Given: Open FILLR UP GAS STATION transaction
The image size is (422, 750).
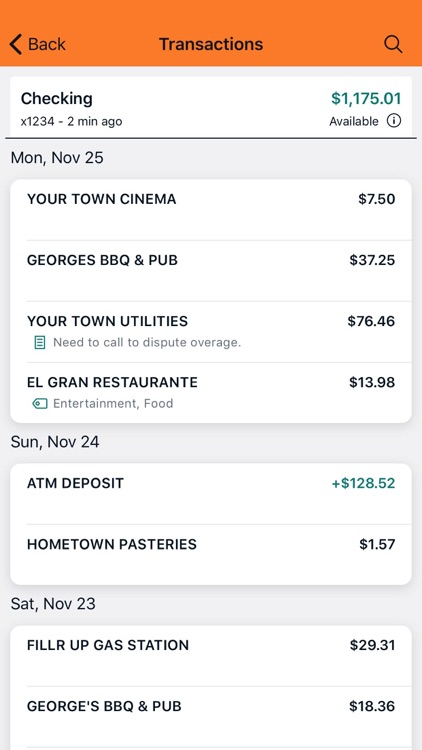Looking at the screenshot, I should click(x=211, y=656).
